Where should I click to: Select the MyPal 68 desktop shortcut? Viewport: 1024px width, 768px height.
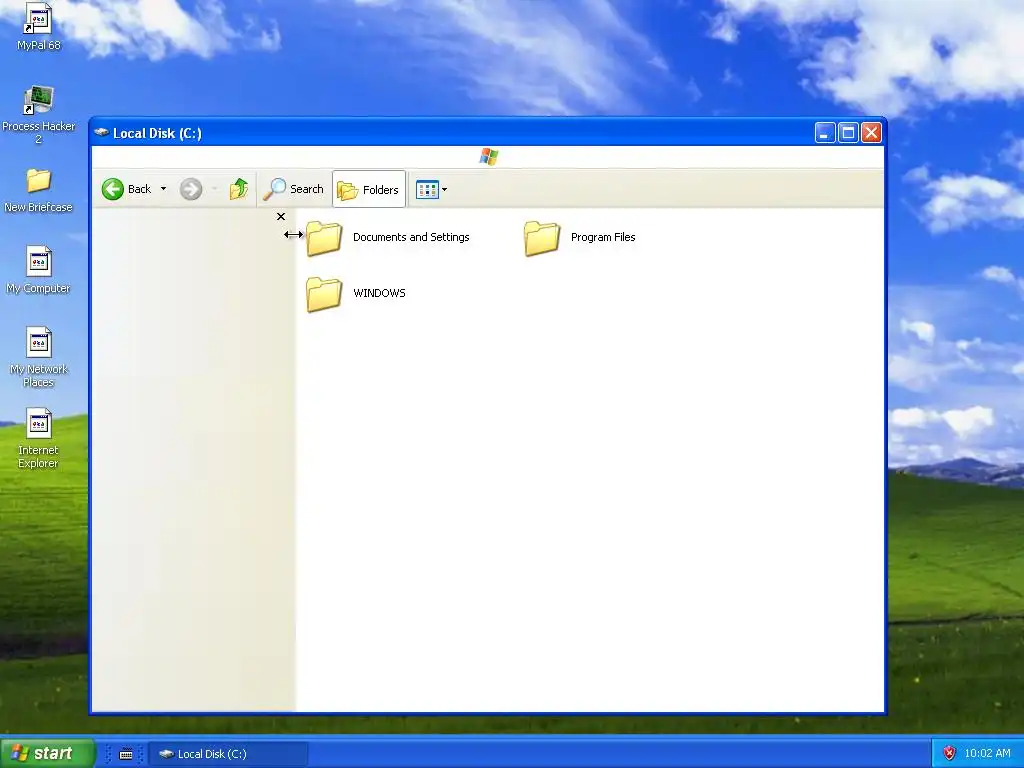click(39, 27)
